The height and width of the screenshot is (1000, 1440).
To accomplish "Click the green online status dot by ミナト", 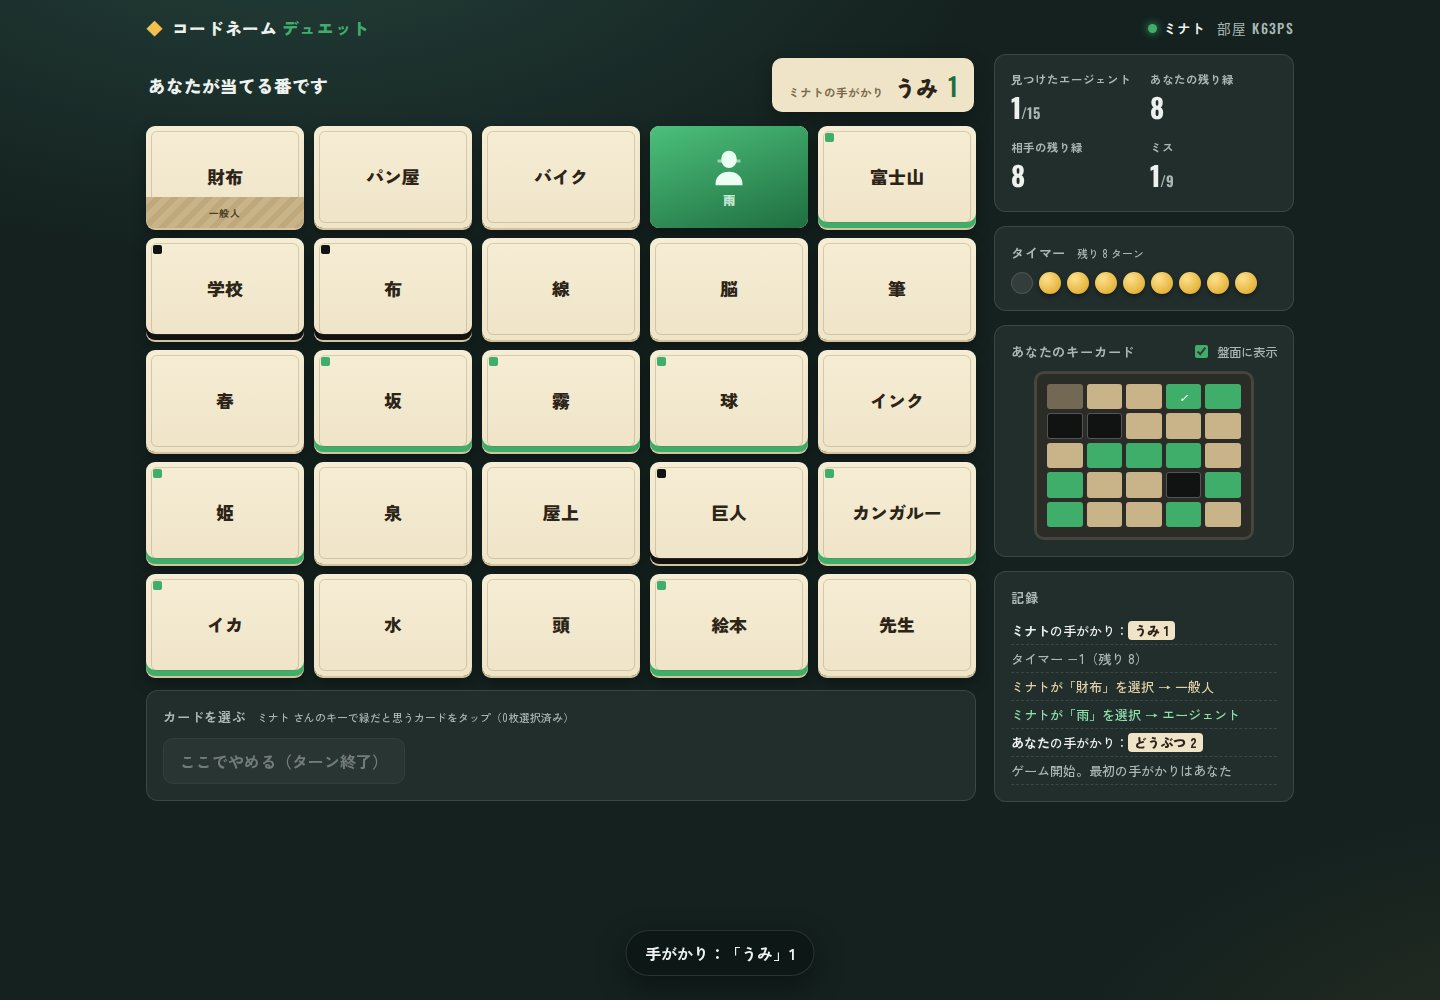I will click(1152, 29).
